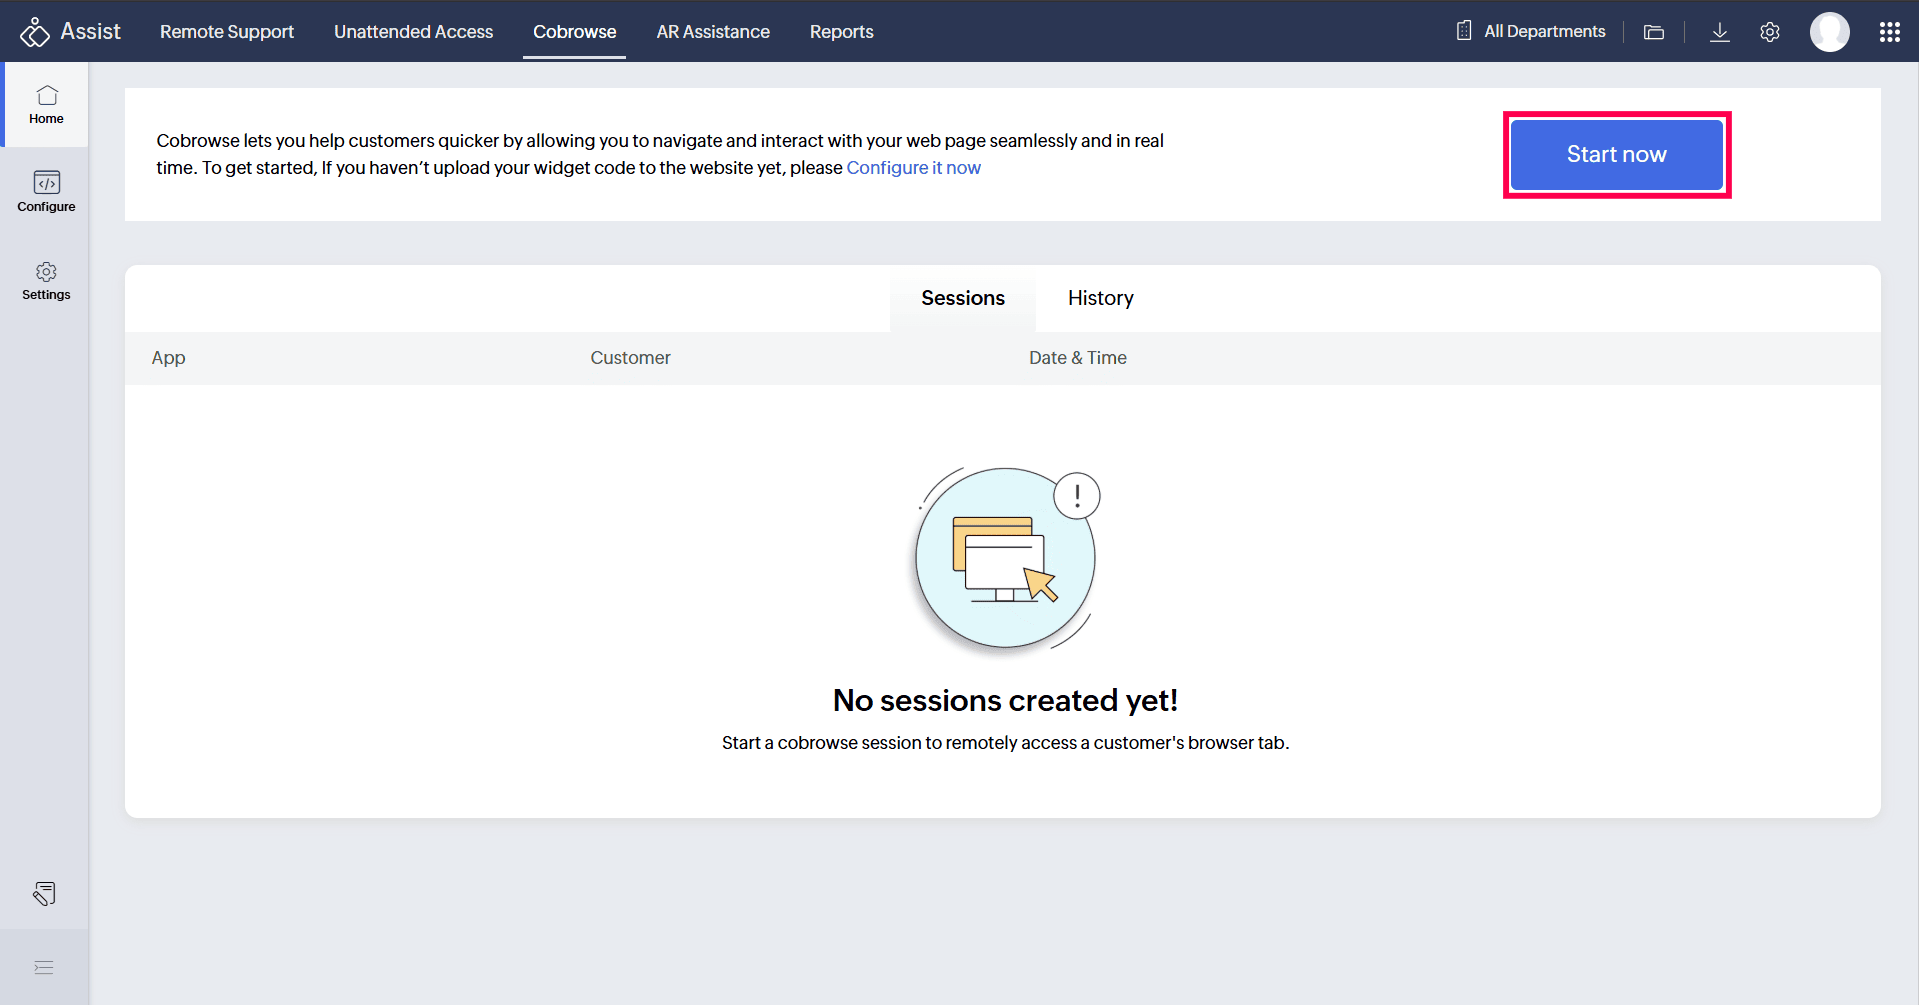Click the download icon in the header
Image resolution: width=1919 pixels, height=1005 pixels.
[x=1719, y=32]
